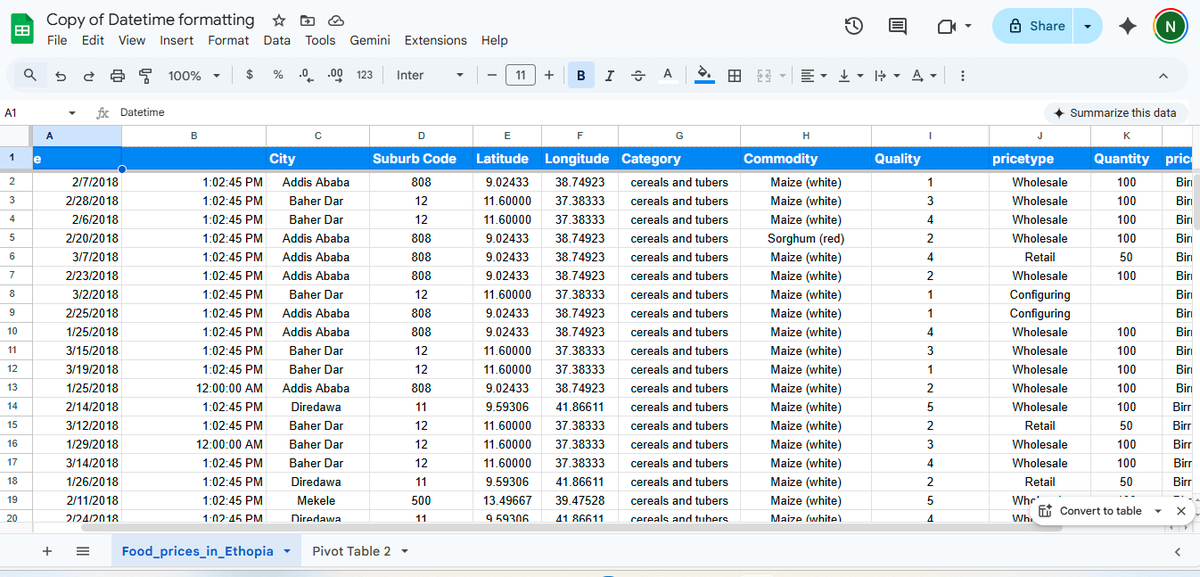Screen dimensions: 1200x577
Task: Select the paint format tool
Action: tap(145, 75)
